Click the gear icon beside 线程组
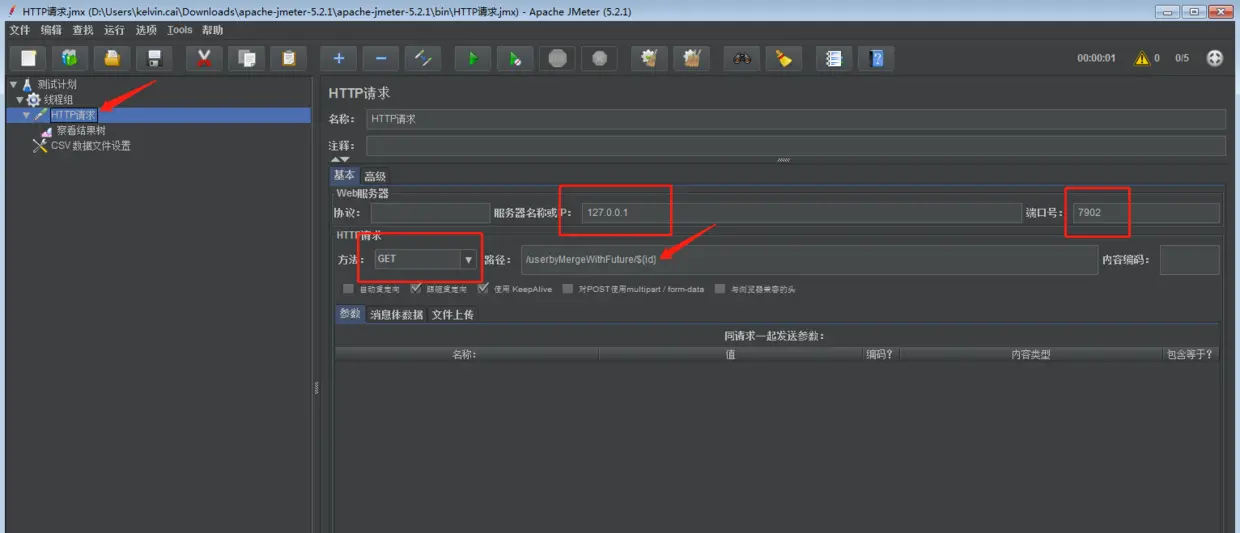The image size is (1240, 533). [x=34, y=100]
